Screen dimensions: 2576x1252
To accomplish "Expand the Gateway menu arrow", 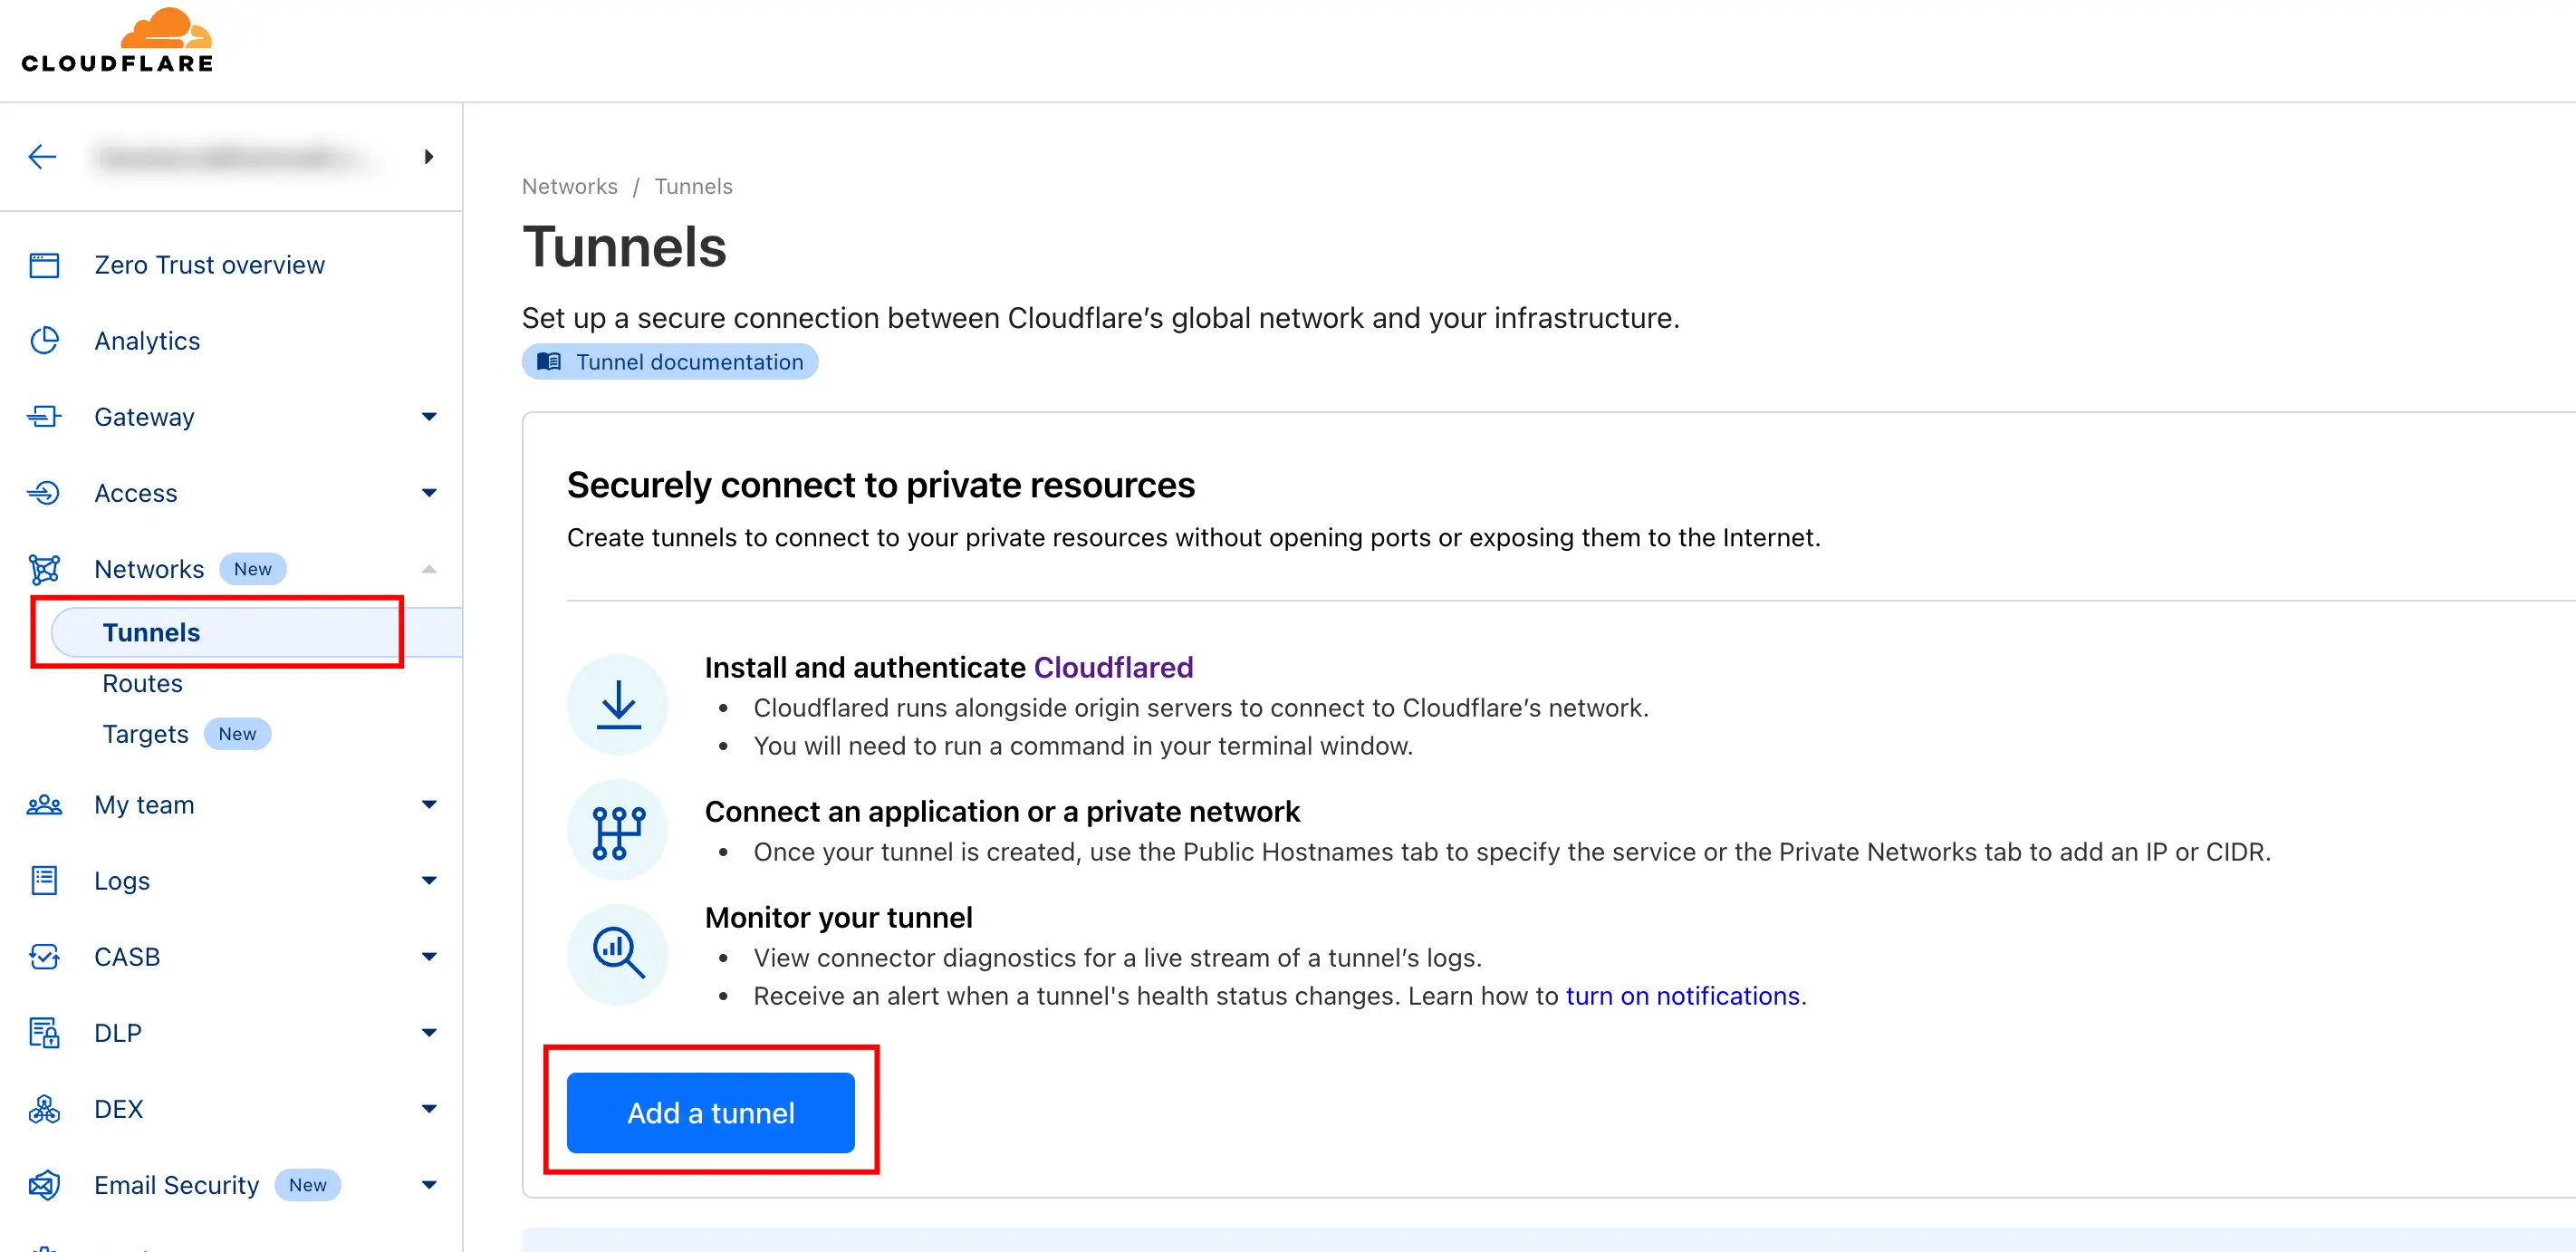I will tap(429, 417).
